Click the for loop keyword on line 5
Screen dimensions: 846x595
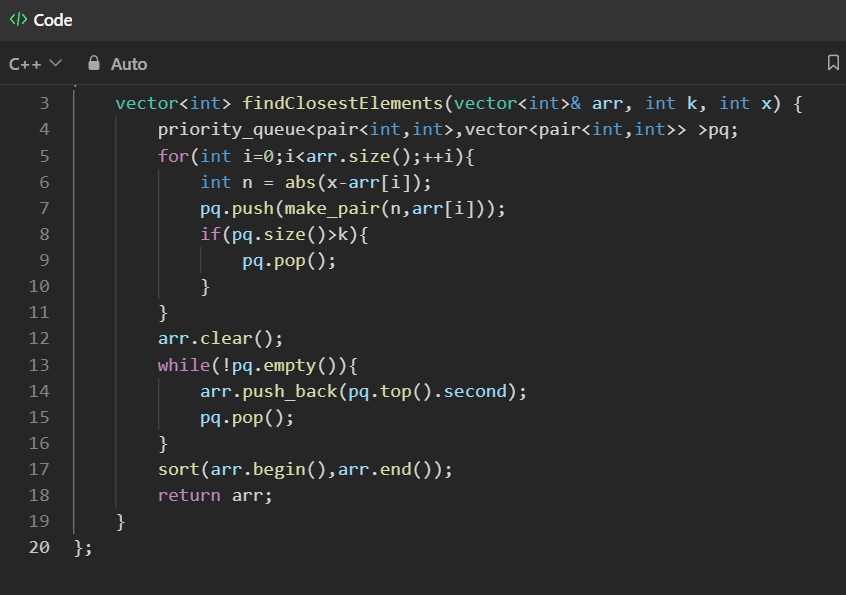point(173,156)
